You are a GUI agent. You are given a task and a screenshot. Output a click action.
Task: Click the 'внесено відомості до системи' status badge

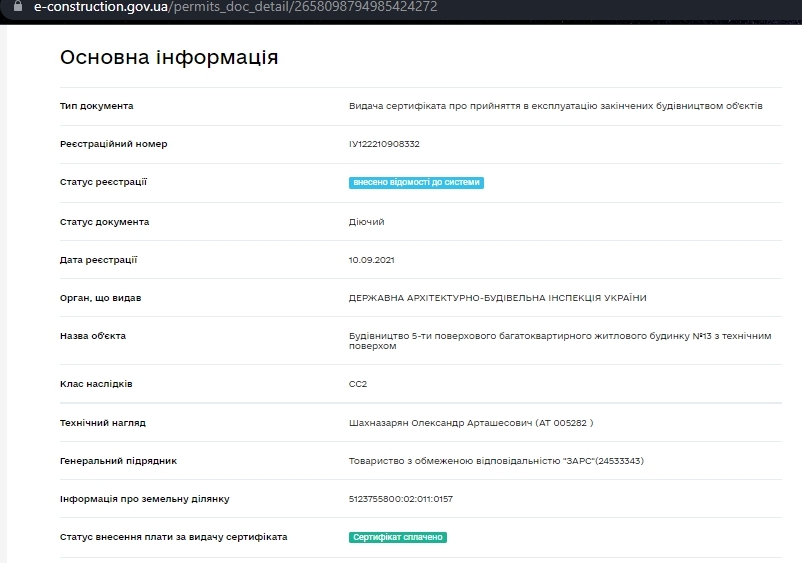point(416,183)
